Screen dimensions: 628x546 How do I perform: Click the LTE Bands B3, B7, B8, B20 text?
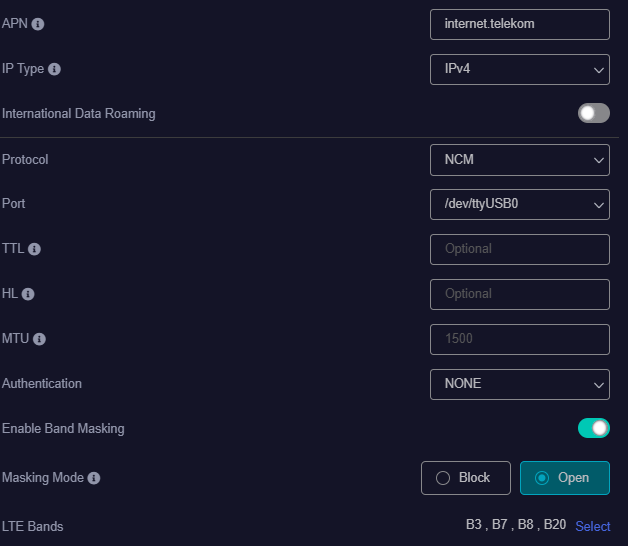pos(515,526)
